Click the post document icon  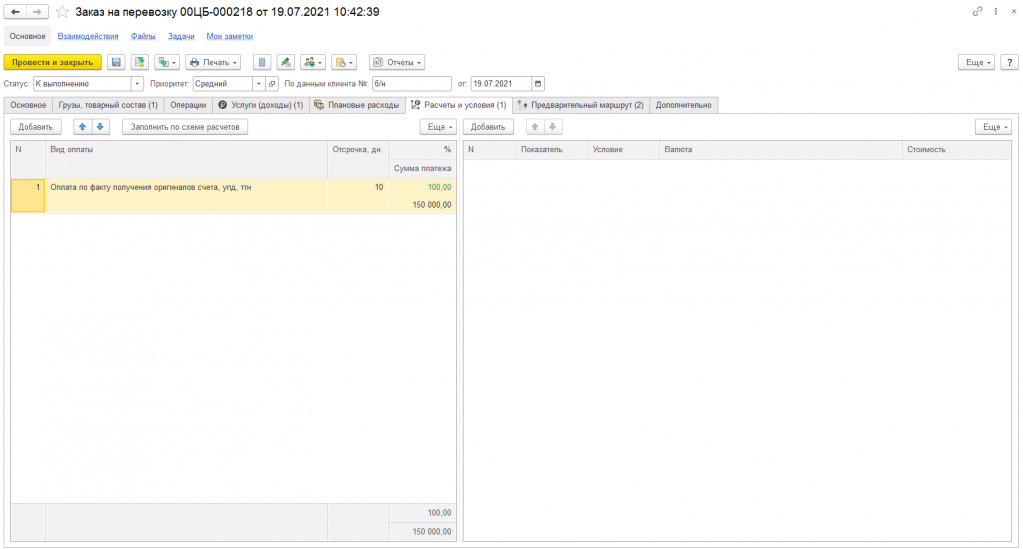(x=140, y=62)
